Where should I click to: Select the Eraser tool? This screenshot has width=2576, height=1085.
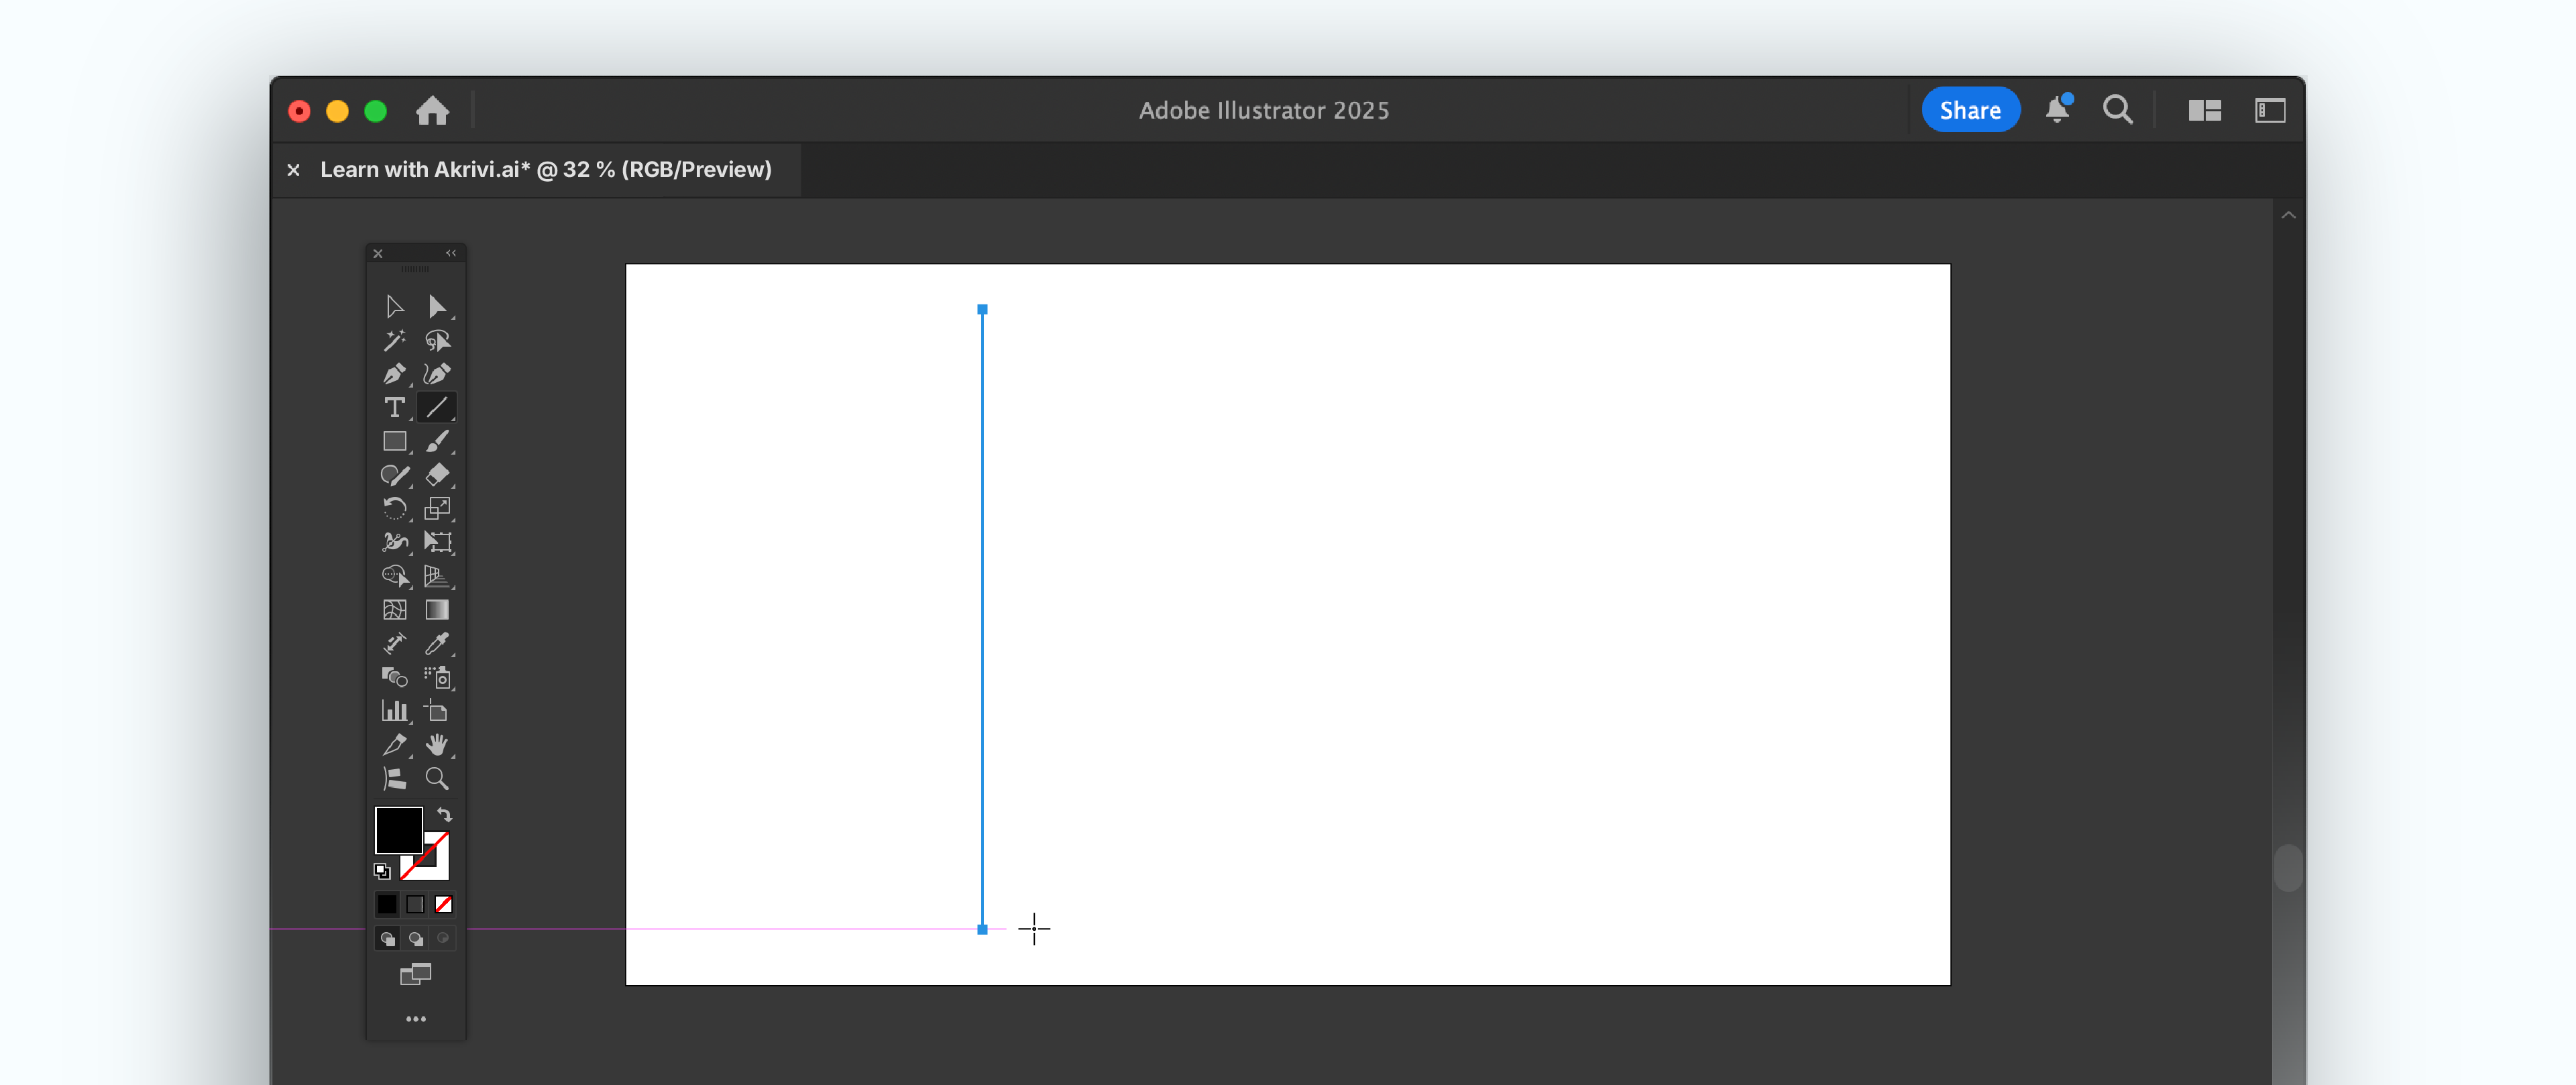437,475
